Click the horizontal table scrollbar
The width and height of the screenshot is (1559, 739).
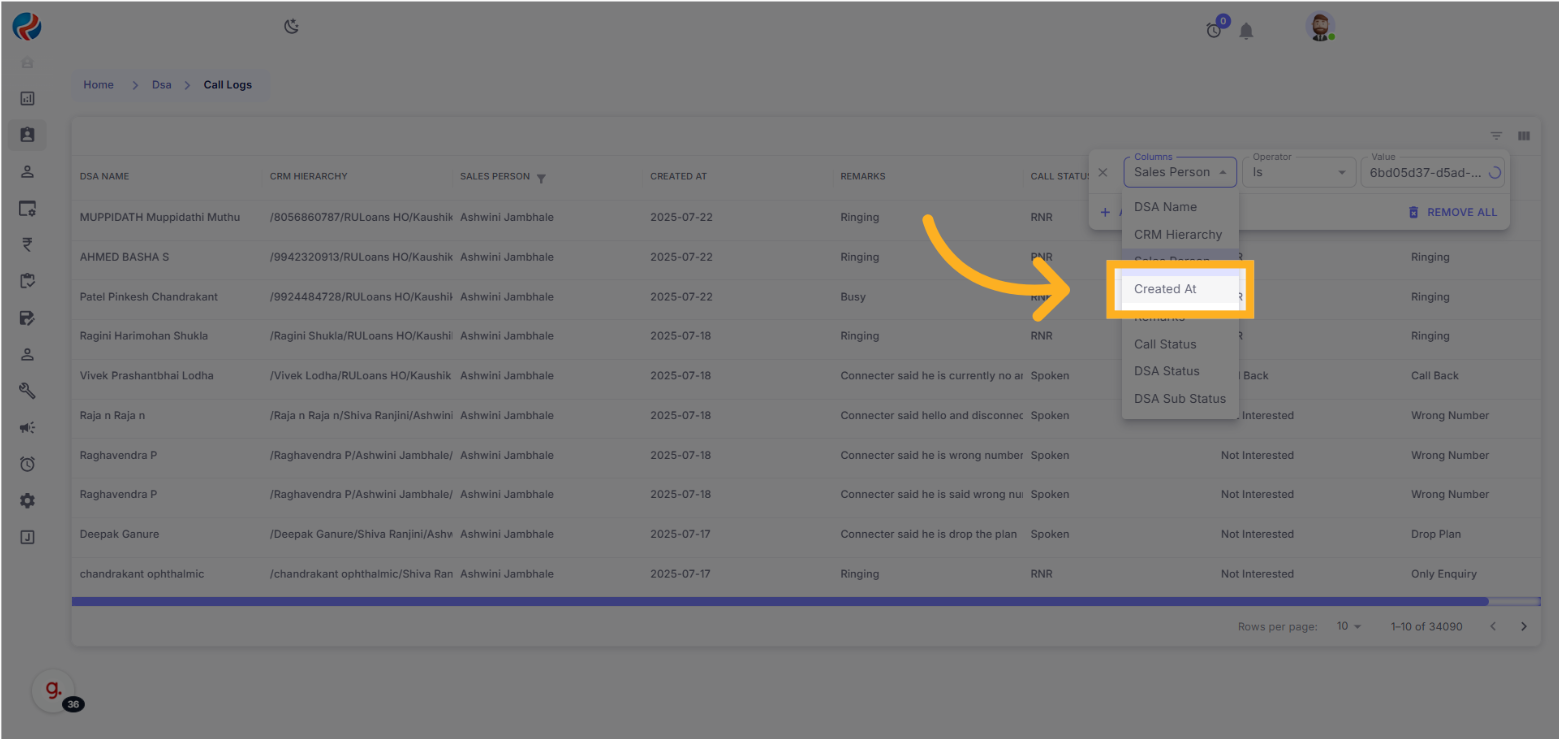pyautogui.click(x=780, y=602)
